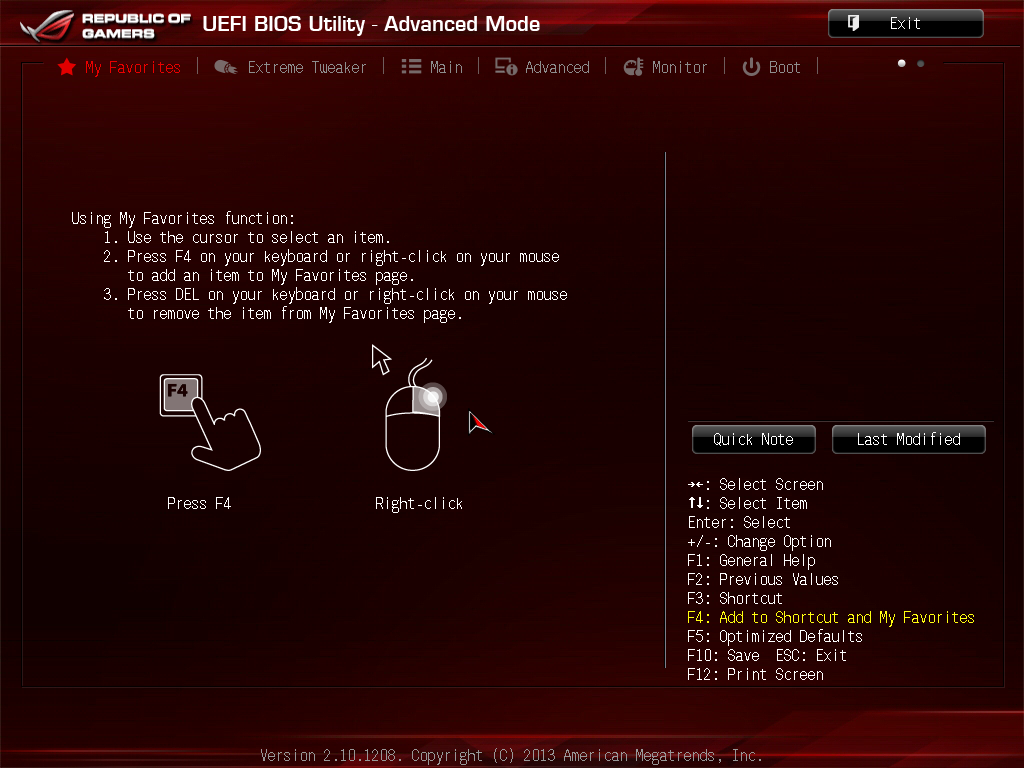The height and width of the screenshot is (768, 1024).
Task: Click the 'Right-click' caption under mouse
Action: pos(419,503)
